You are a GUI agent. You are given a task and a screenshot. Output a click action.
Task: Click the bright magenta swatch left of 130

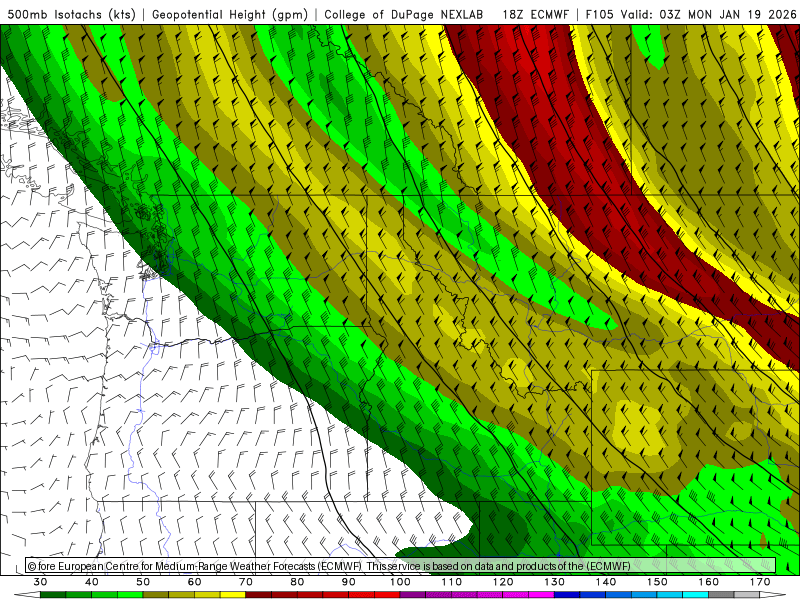pyautogui.click(x=542, y=595)
